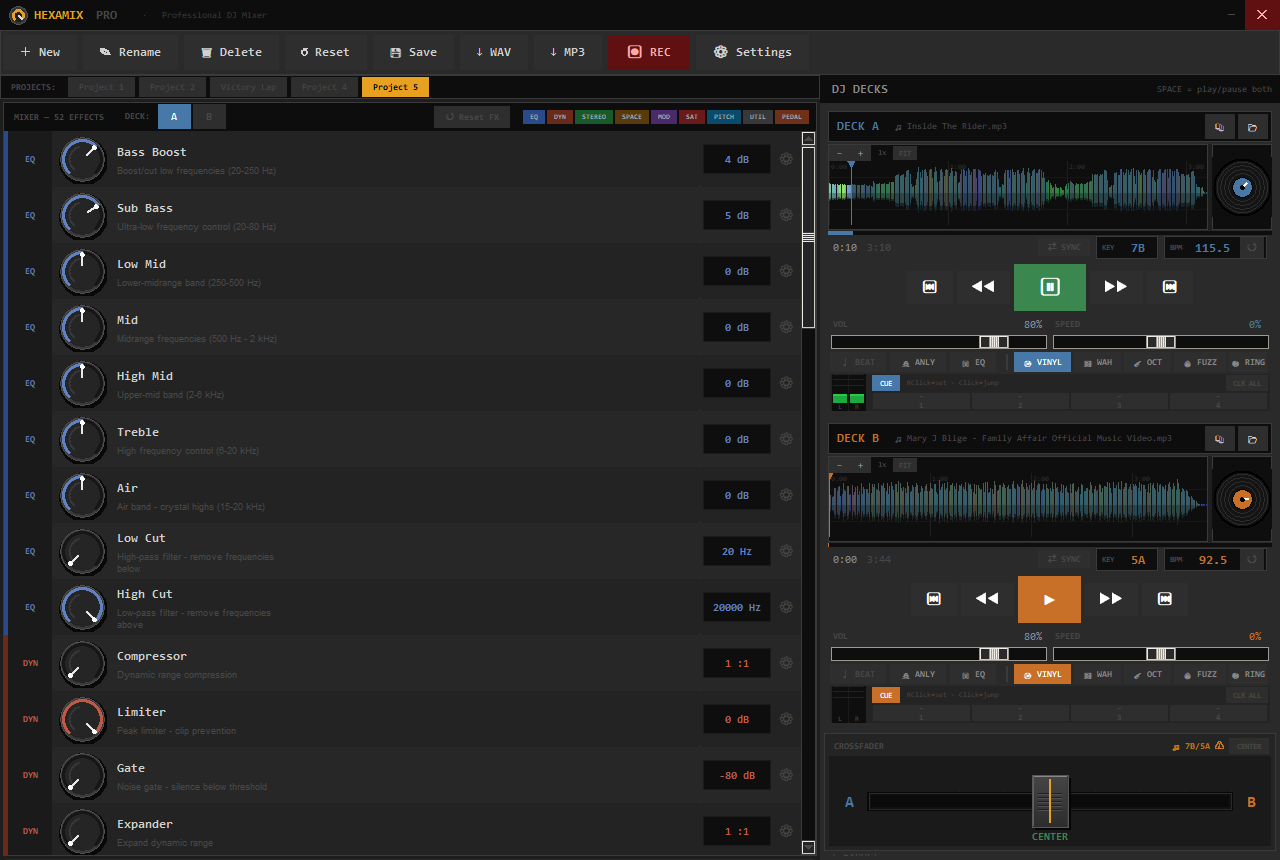Filter effects by SPACE category

pos(632,117)
